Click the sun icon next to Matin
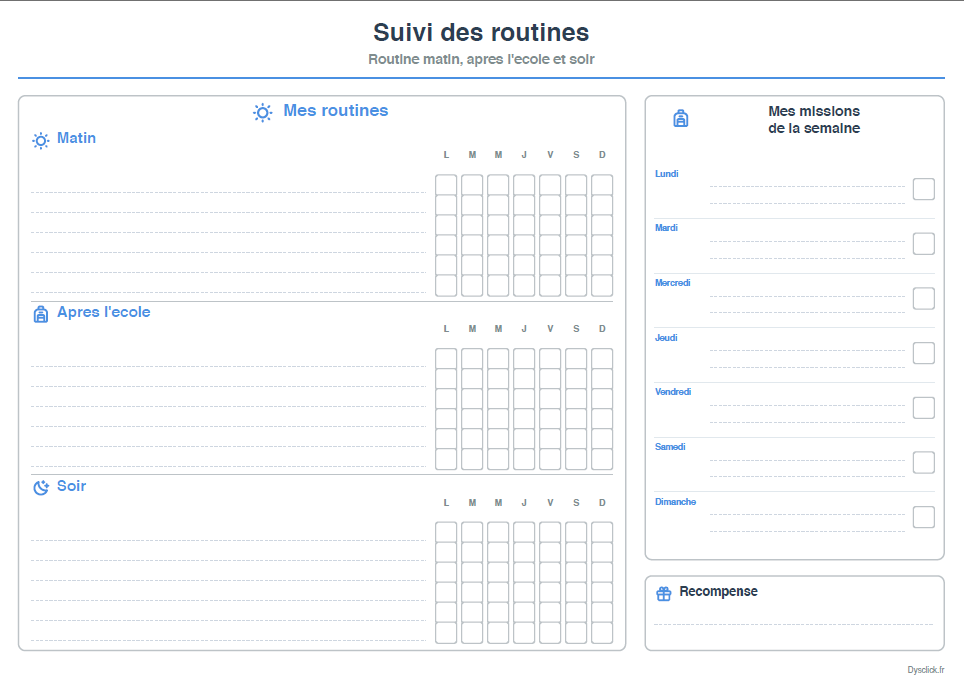 [x=41, y=141]
